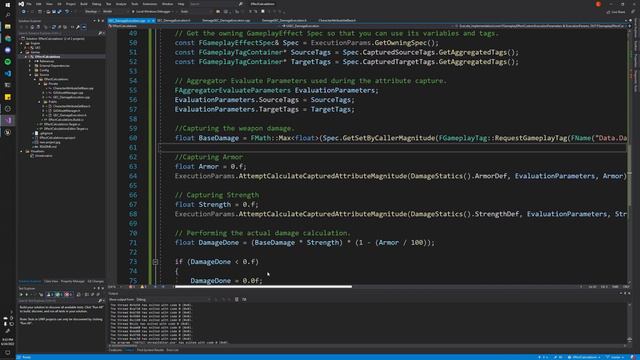640x360 pixels.
Task: Switch to the CharacterAttributeSetBase.h tab
Action: 337,20
